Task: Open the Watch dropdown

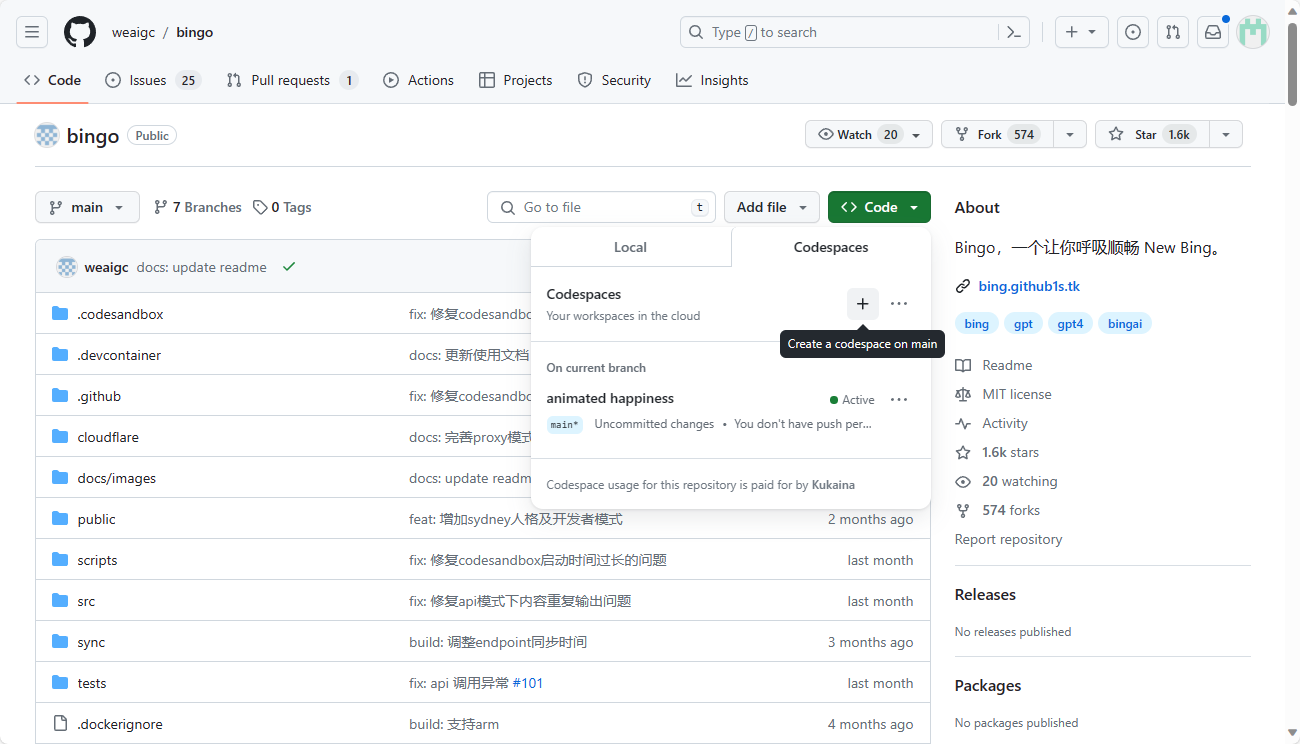Action: [x=869, y=134]
